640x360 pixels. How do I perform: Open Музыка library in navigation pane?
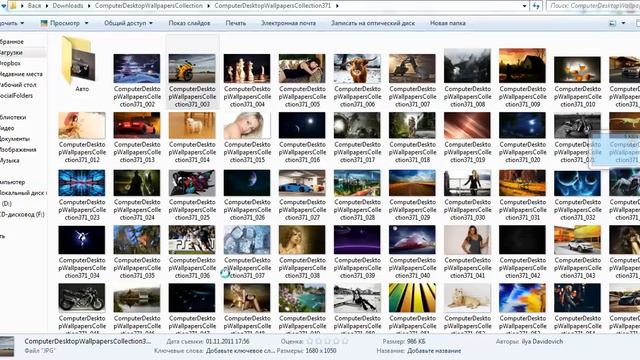pyautogui.click(x=10, y=160)
